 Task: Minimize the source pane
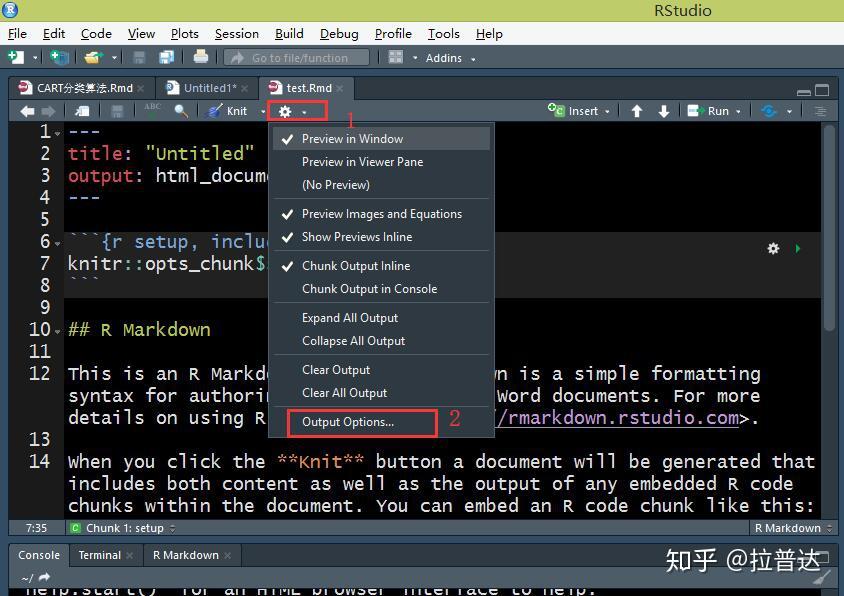tap(804, 91)
